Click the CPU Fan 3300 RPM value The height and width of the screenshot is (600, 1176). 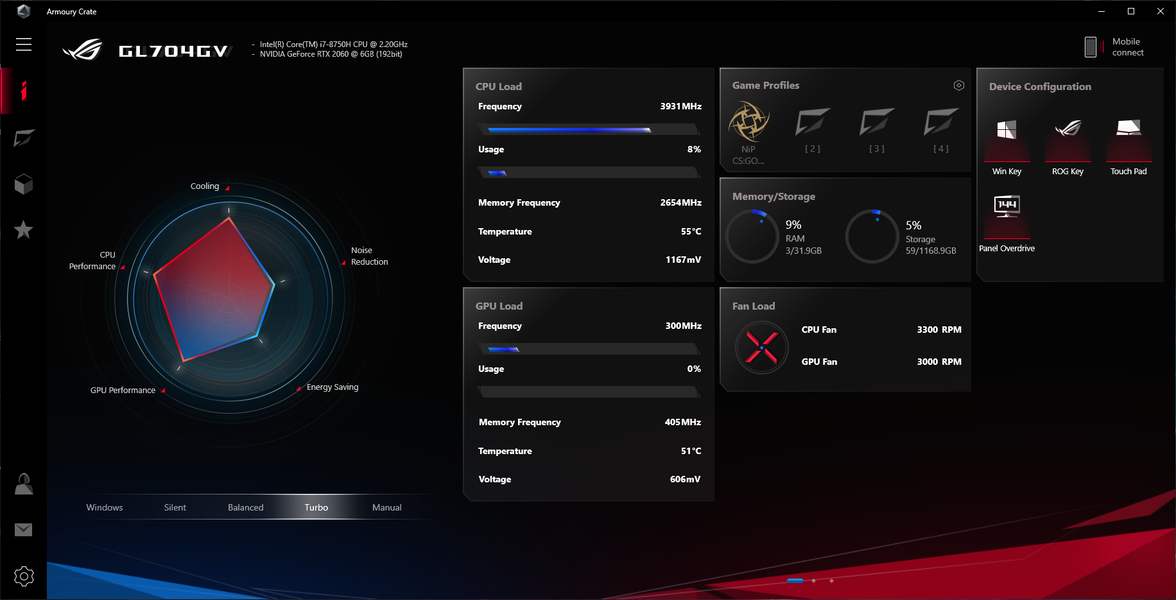tap(939, 329)
